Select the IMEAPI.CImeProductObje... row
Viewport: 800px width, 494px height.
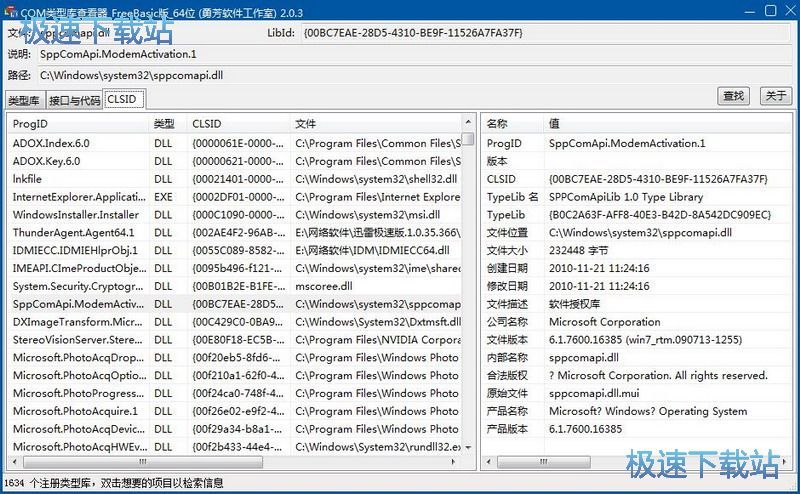(235, 268)
